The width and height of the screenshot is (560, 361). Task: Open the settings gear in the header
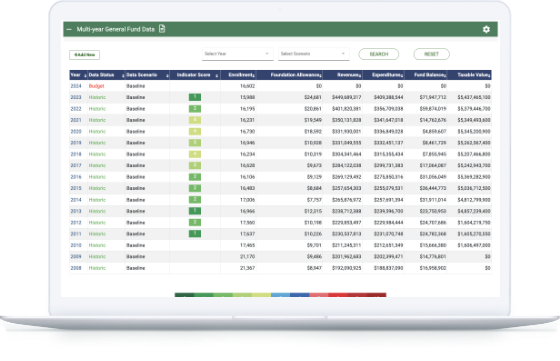(486, 29)
